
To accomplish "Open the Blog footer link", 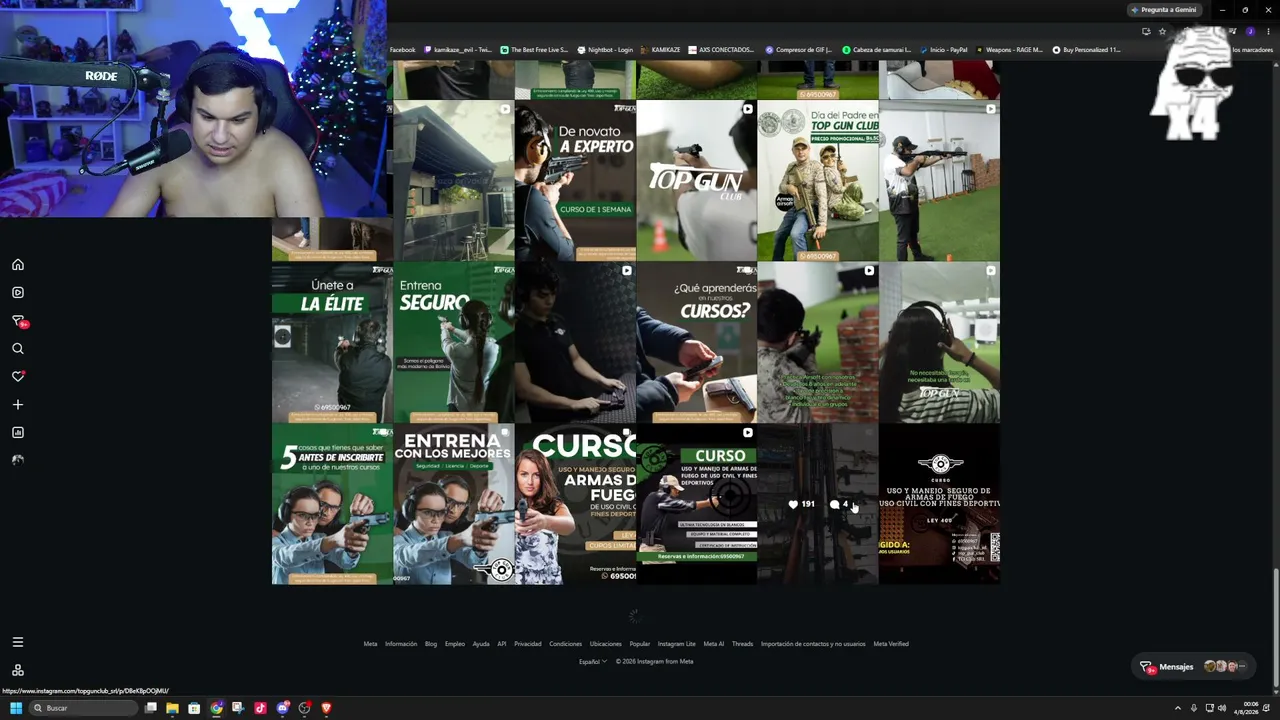I will [x=431, y=644].
